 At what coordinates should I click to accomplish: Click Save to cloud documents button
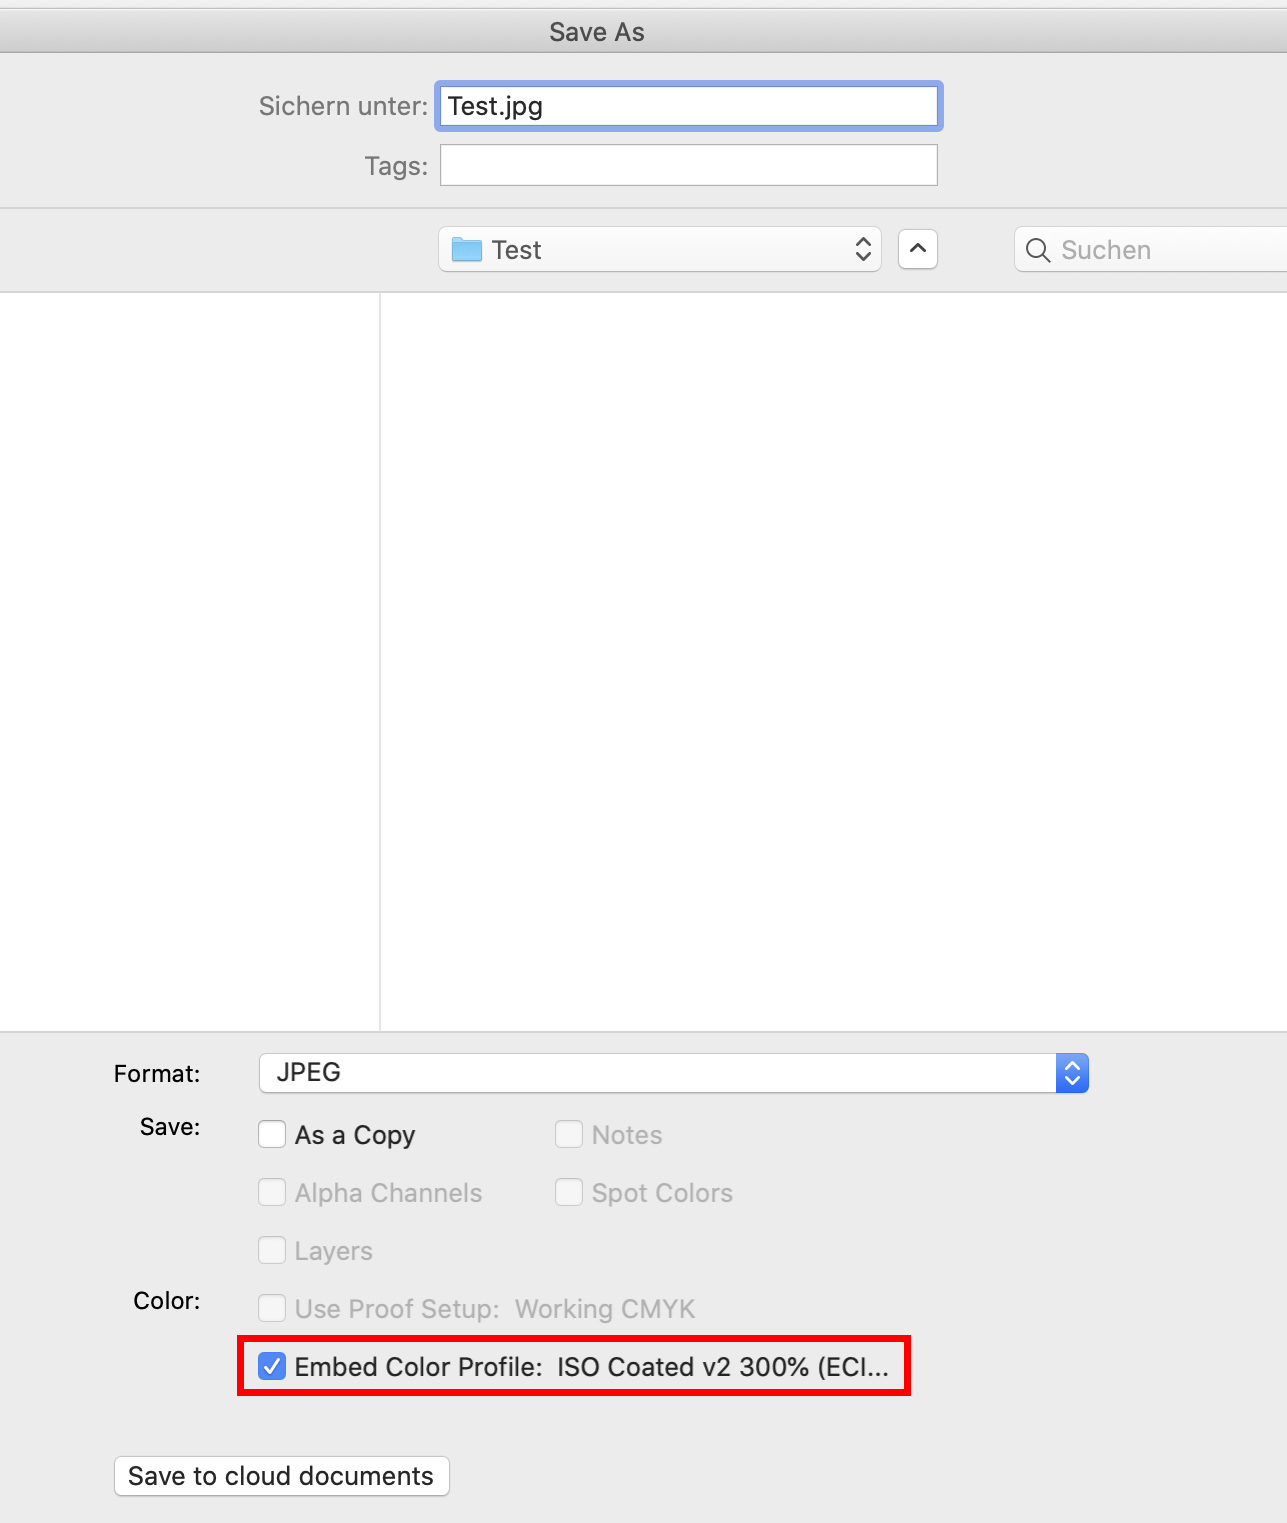coord(281,1476)
